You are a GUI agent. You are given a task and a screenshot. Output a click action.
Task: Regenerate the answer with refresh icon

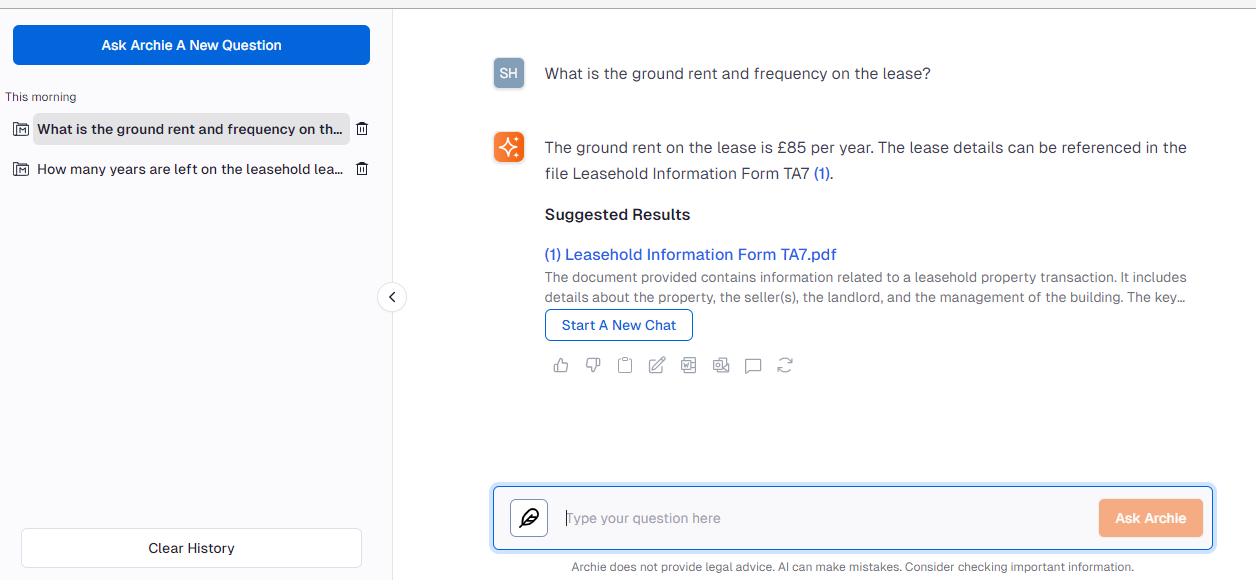click(785, 366)
